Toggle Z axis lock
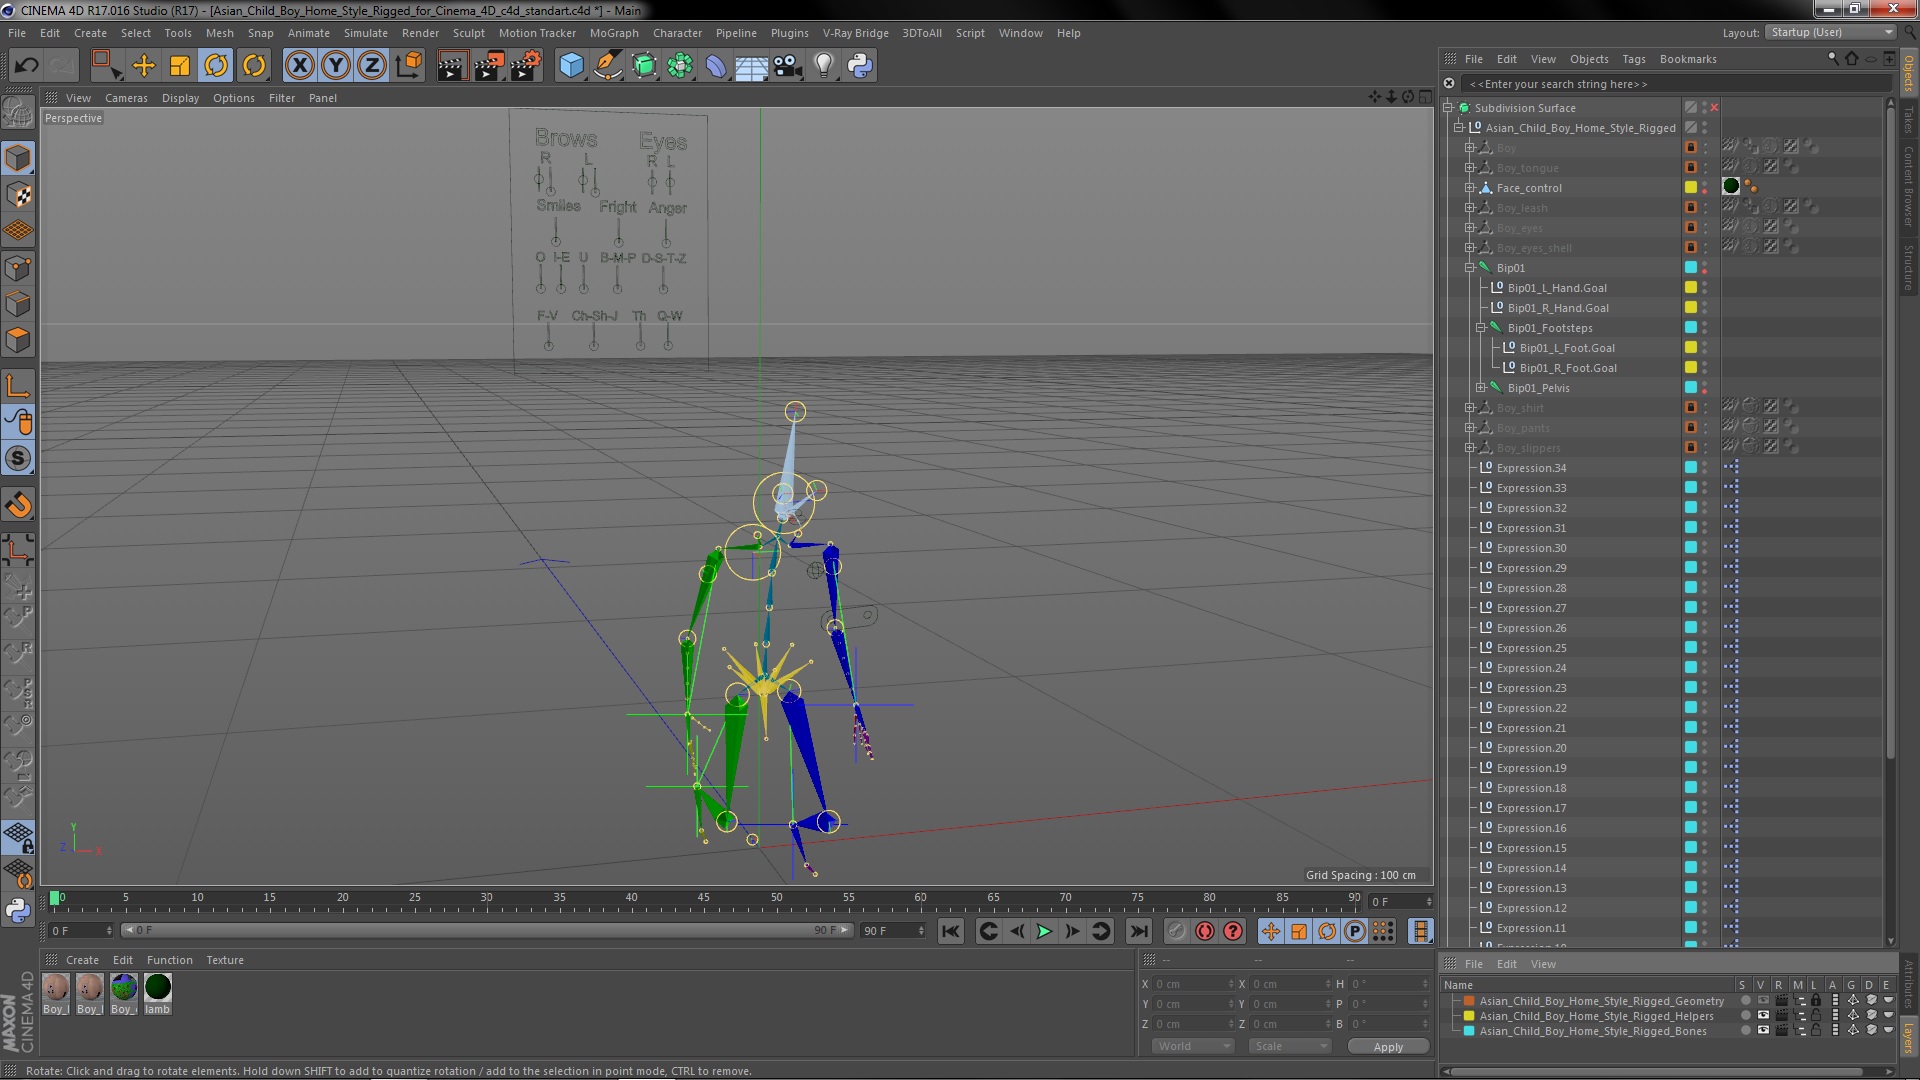1920x1080 pixels. (x=372, y=66)
